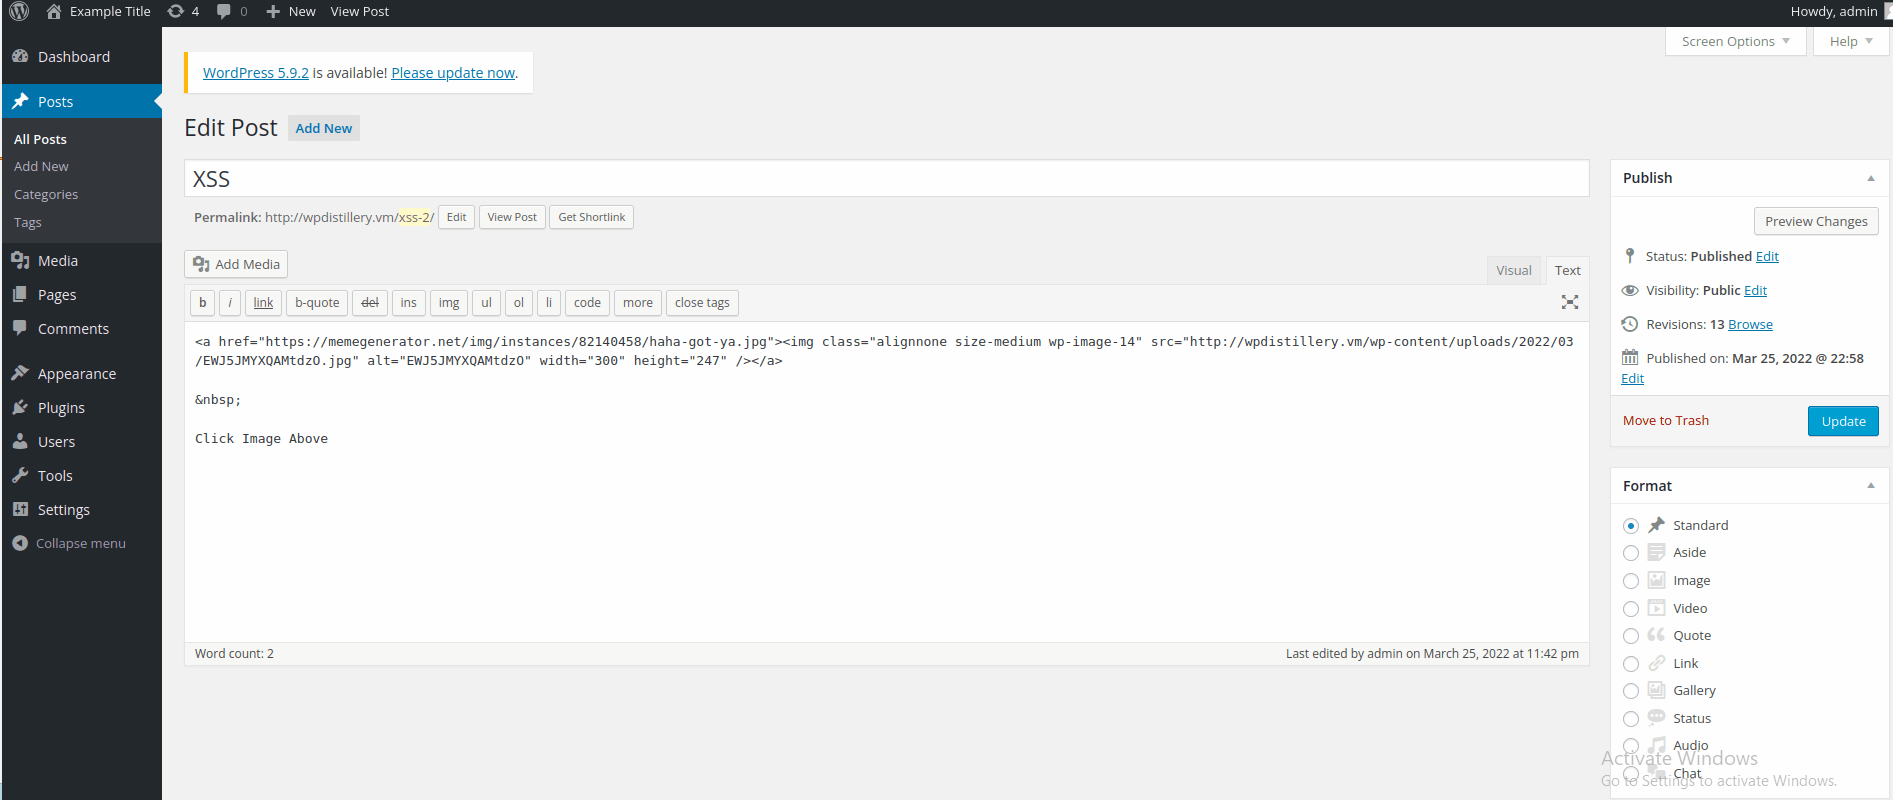1893x800 pixels.
Task: Click Get Shortlink button
Action: click(591, 217)
